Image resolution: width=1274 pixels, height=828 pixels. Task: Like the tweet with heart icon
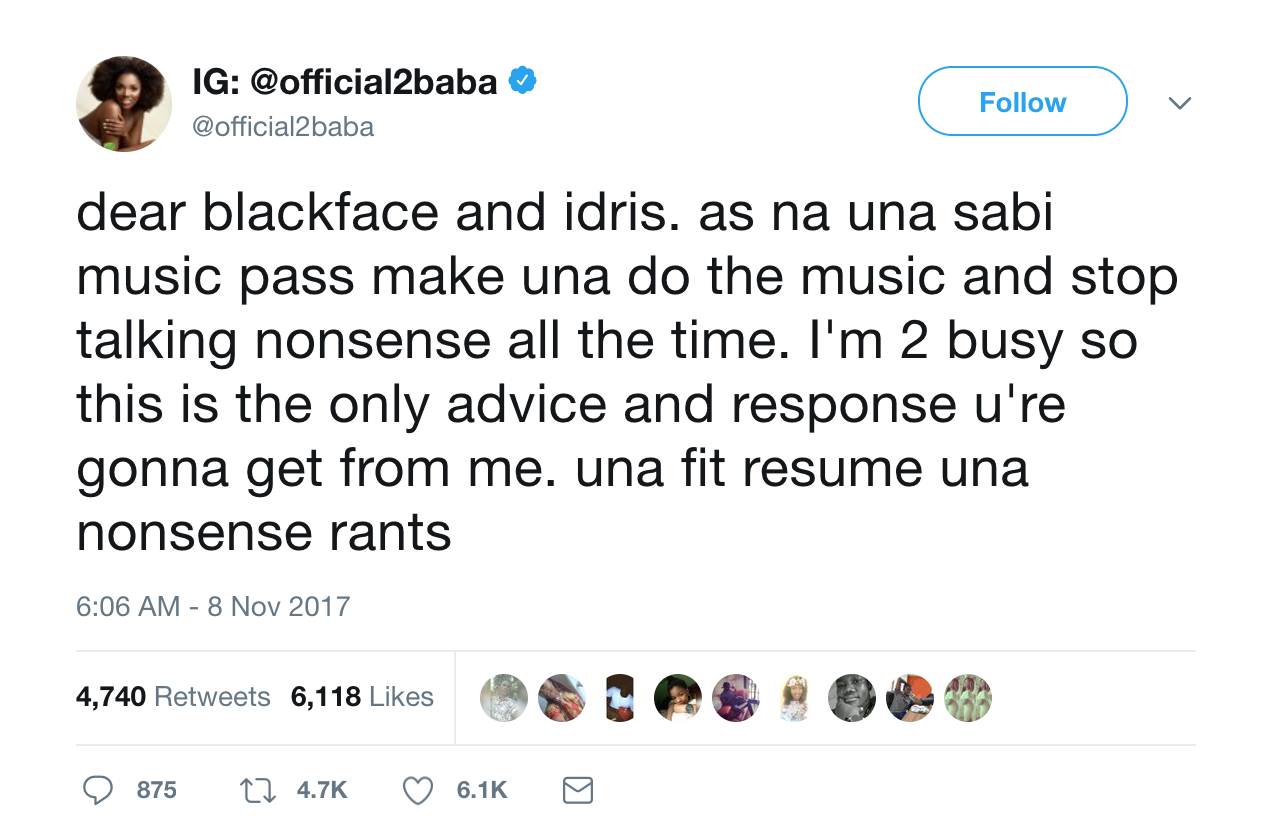417,790
